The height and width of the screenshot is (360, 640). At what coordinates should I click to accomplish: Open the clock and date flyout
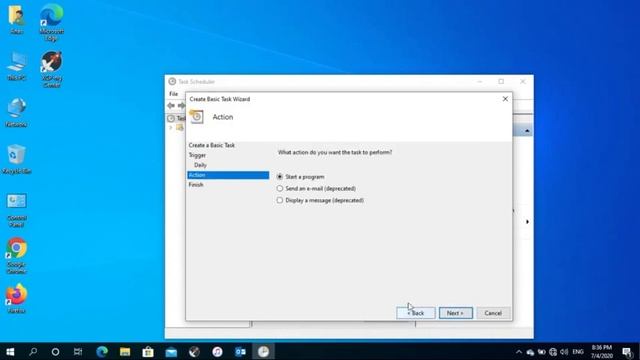tap(602, 352)
